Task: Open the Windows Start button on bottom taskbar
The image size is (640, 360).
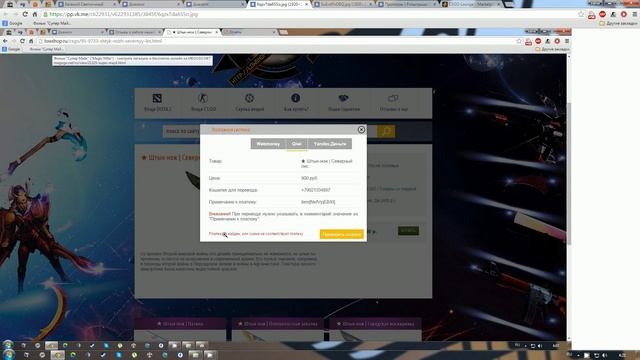Action: pos(8,355)
